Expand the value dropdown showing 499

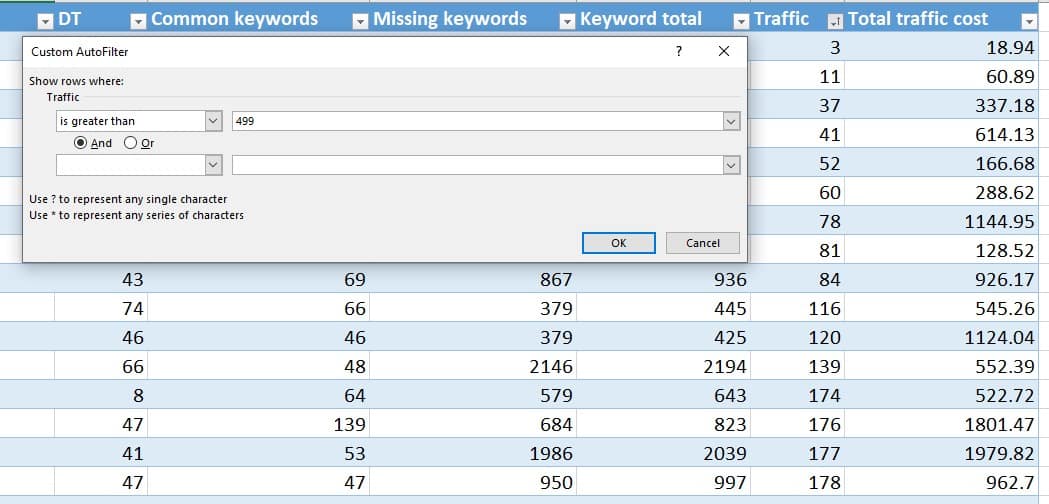pos(731,121)
